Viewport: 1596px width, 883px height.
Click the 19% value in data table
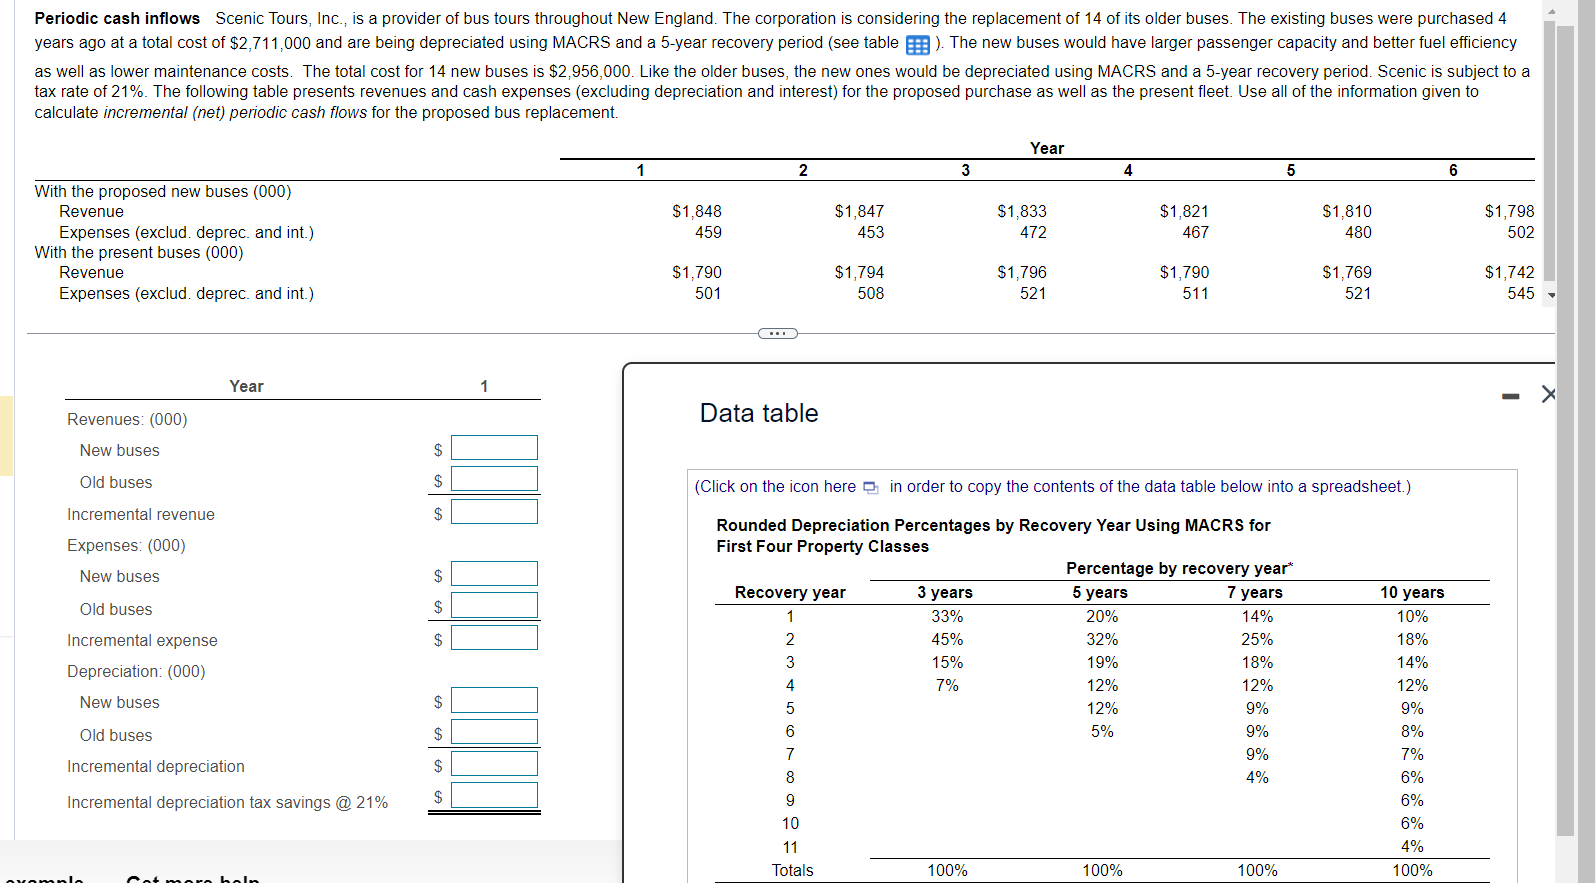click(1102, 663)
